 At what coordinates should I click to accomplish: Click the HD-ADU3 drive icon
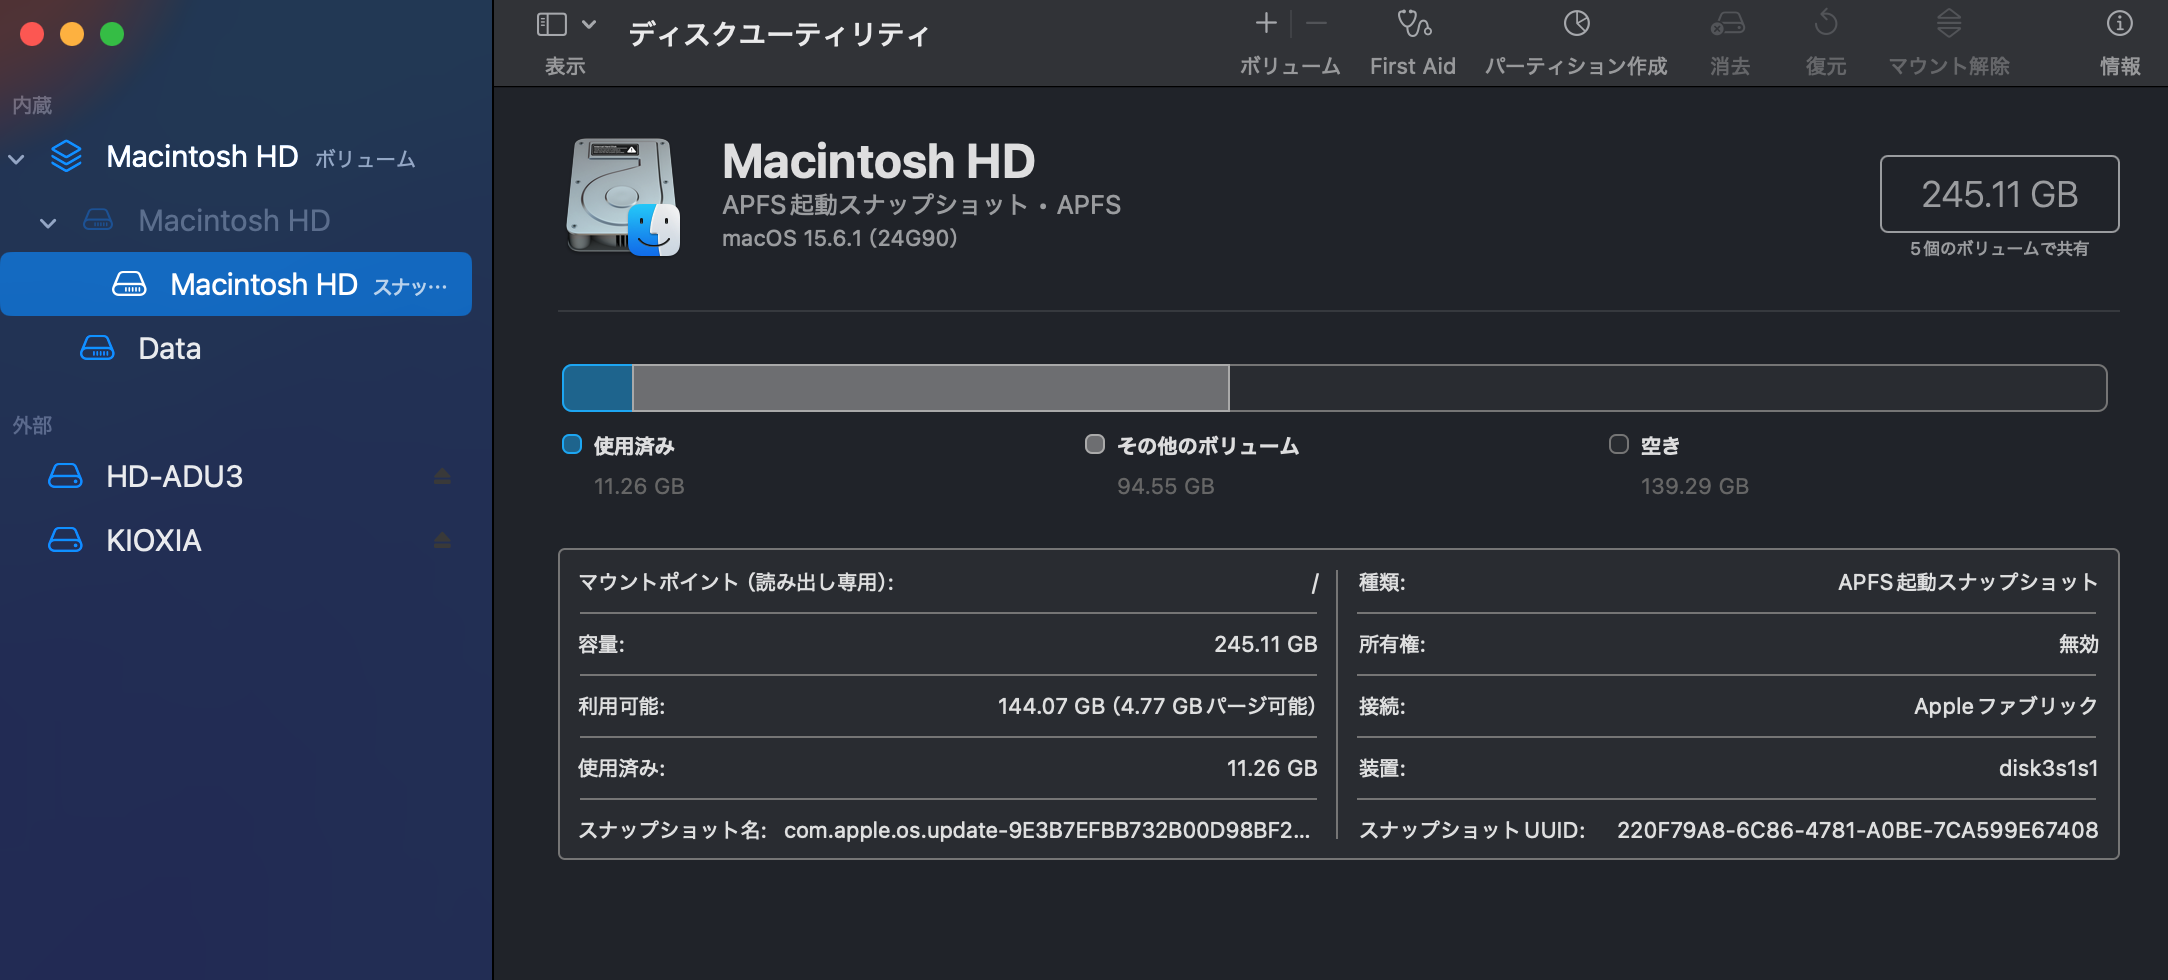(x=65, y=476)
